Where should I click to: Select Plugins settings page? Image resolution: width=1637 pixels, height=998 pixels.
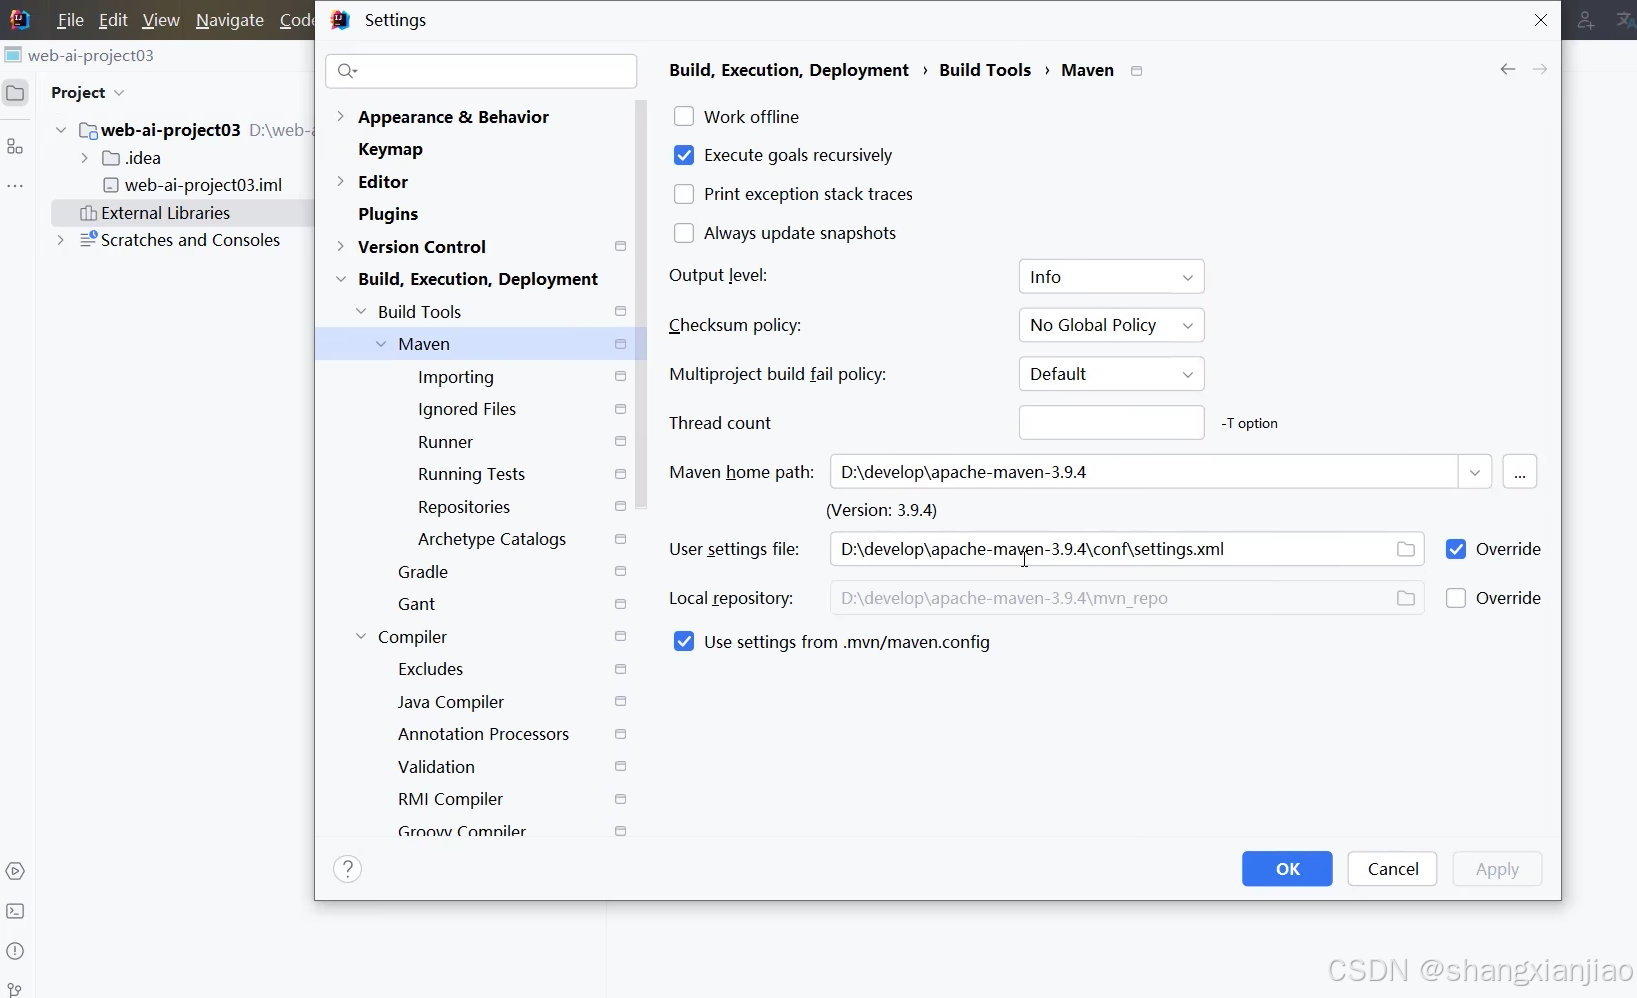pyautogui.click(x=388, y=214)
